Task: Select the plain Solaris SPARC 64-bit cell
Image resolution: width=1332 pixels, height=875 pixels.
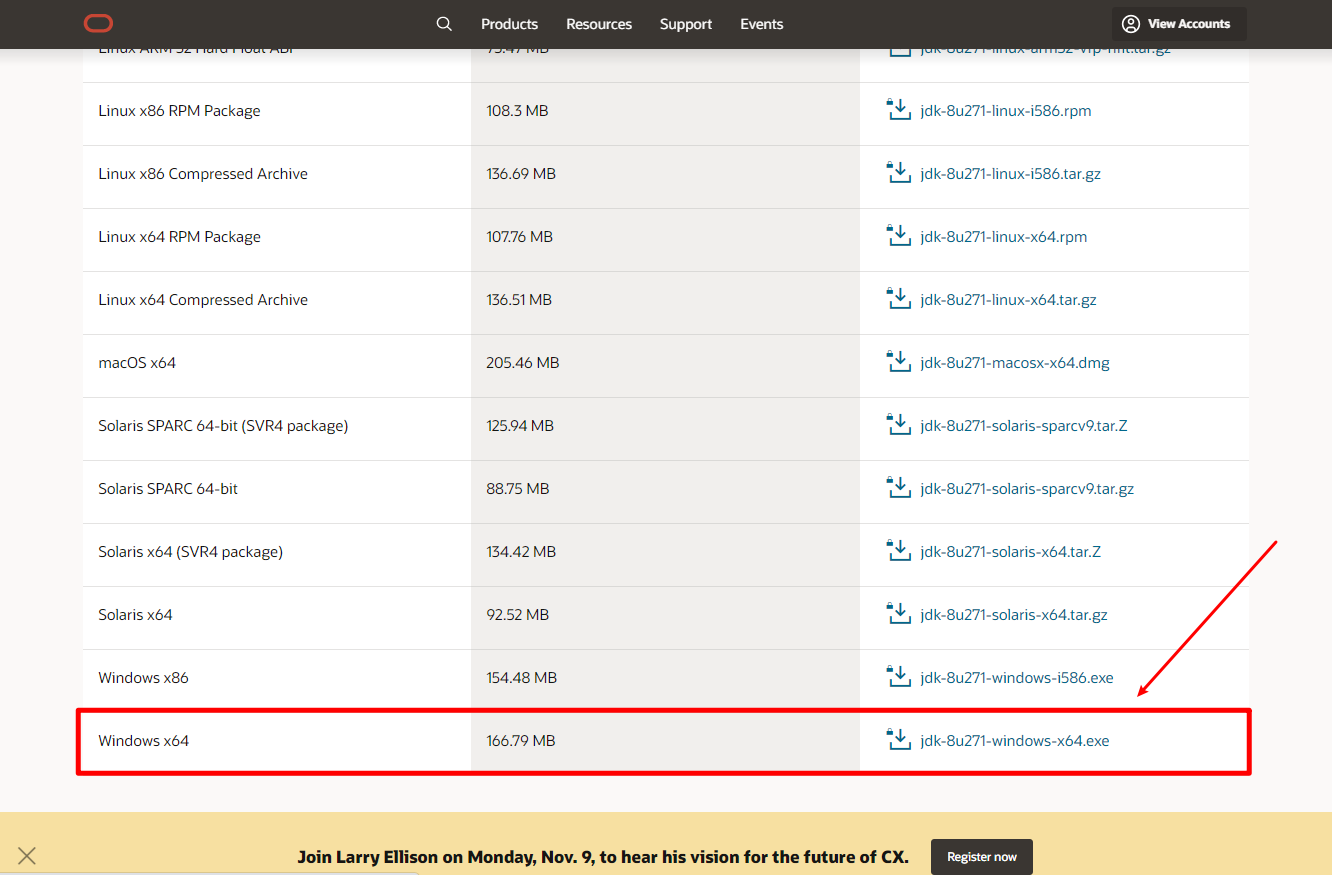Action: 277,492
